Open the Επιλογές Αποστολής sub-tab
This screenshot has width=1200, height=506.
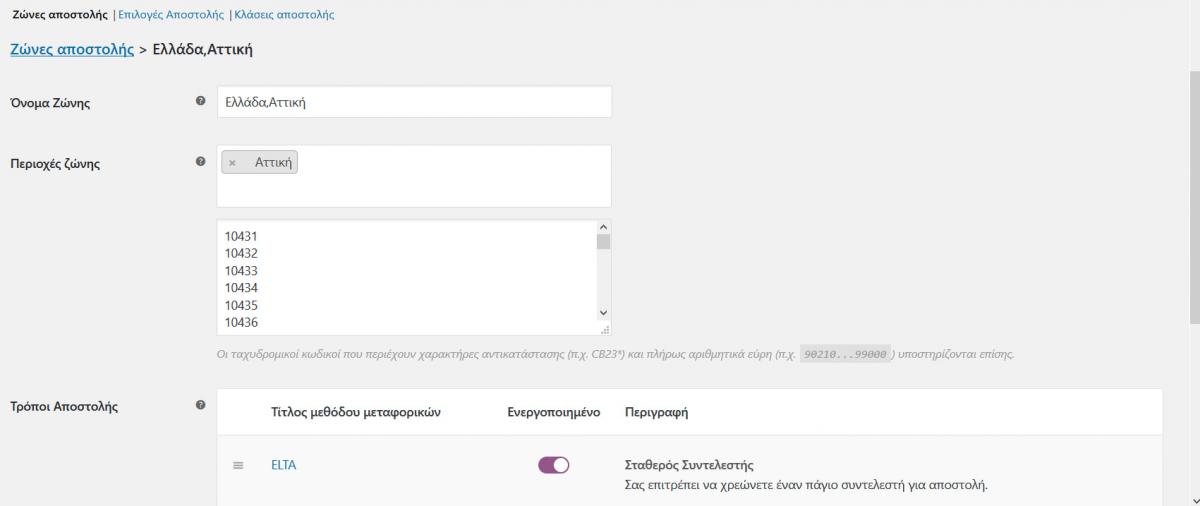171,15
